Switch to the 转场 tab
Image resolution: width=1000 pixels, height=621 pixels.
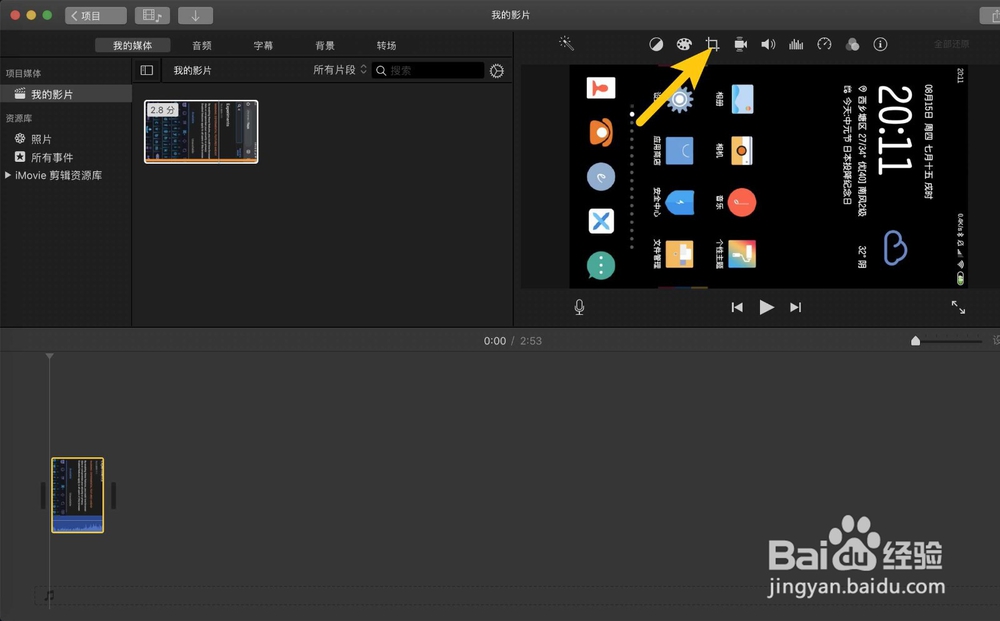386,44
